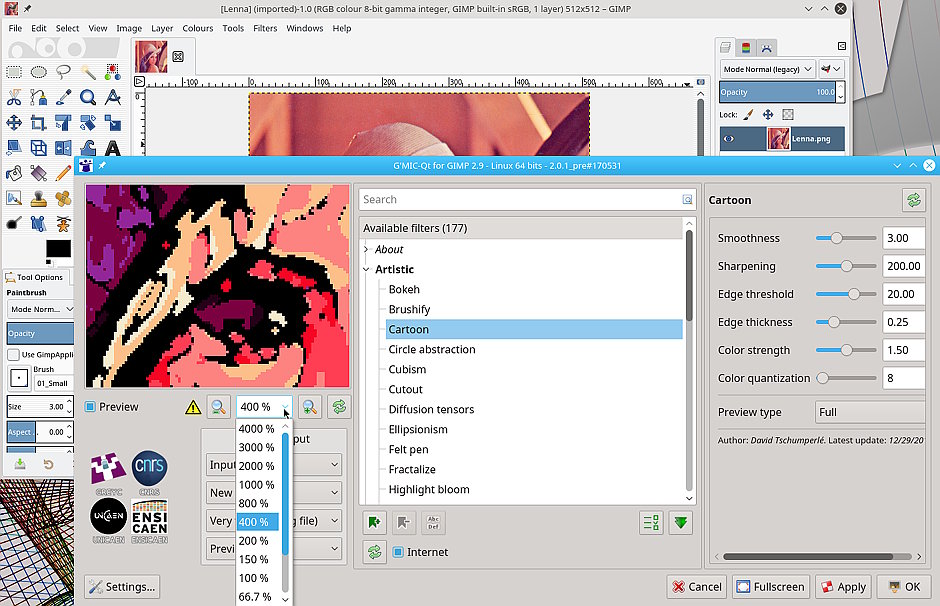The width and height of the screenshot is (940, 606).
Task: Open the Preview type Full dropdown
Action: click(869, 412)
